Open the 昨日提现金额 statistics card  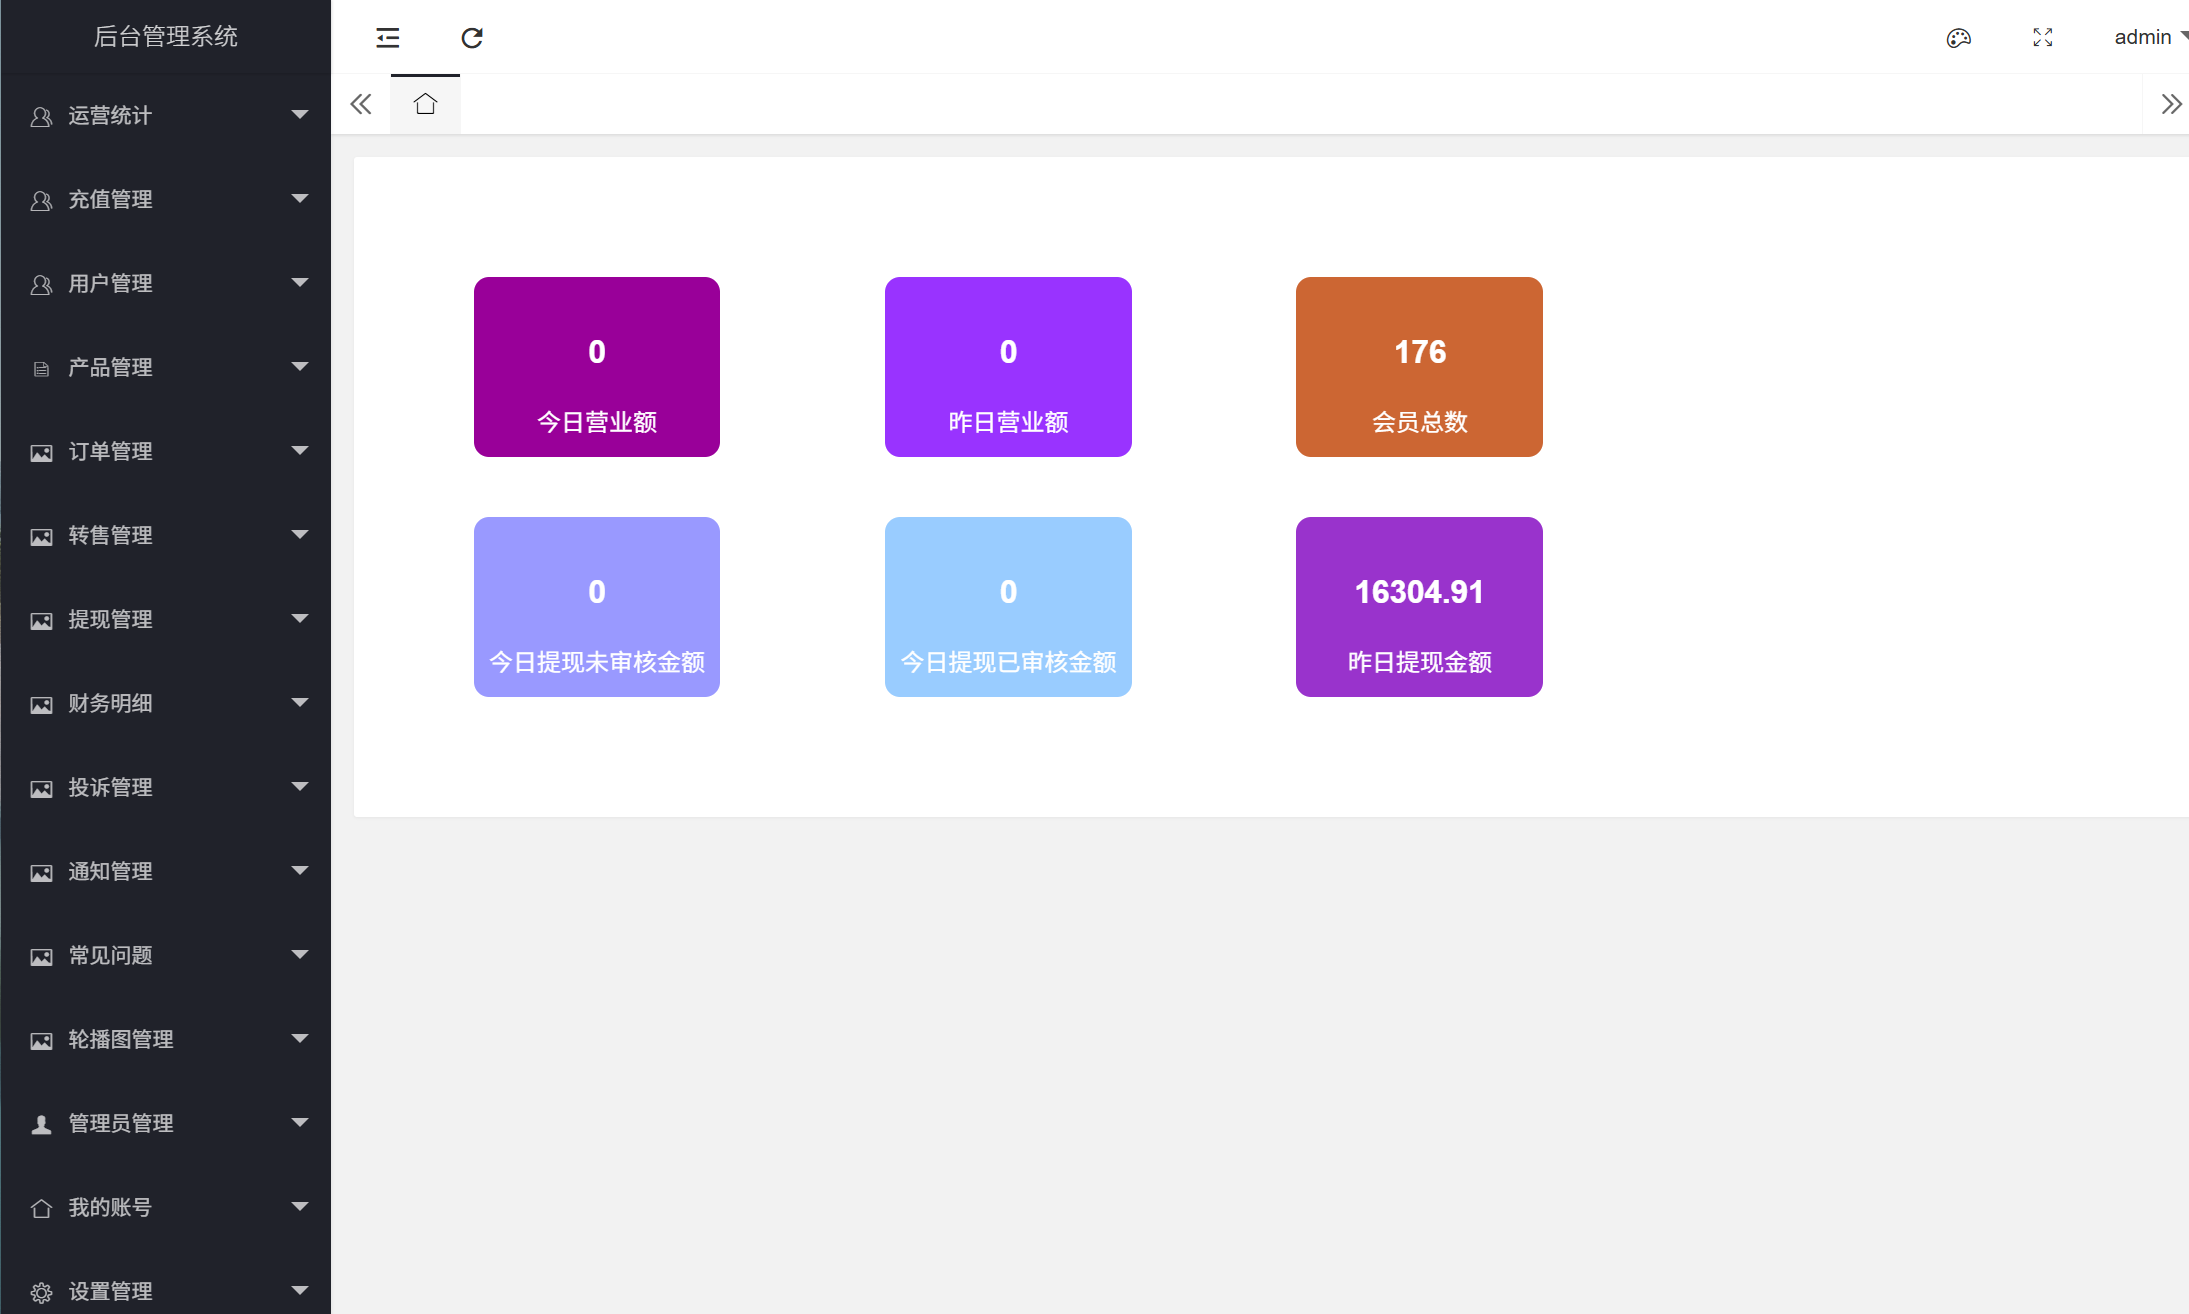click(1419, 607)
